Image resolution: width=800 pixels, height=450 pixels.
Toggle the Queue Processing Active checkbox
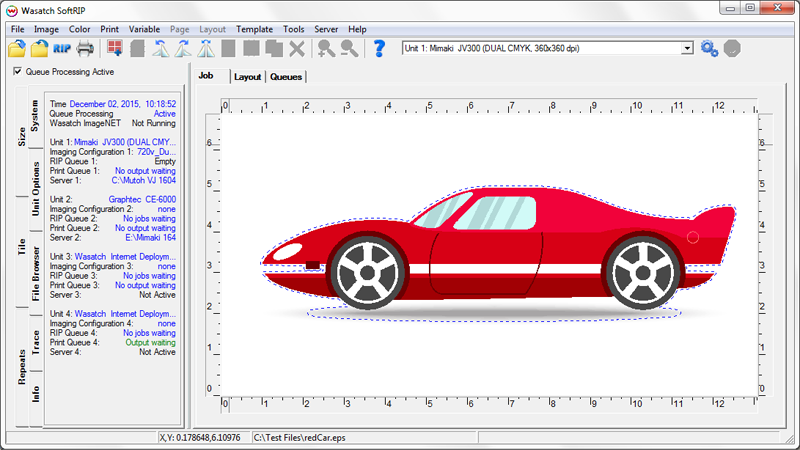point(18,71)
